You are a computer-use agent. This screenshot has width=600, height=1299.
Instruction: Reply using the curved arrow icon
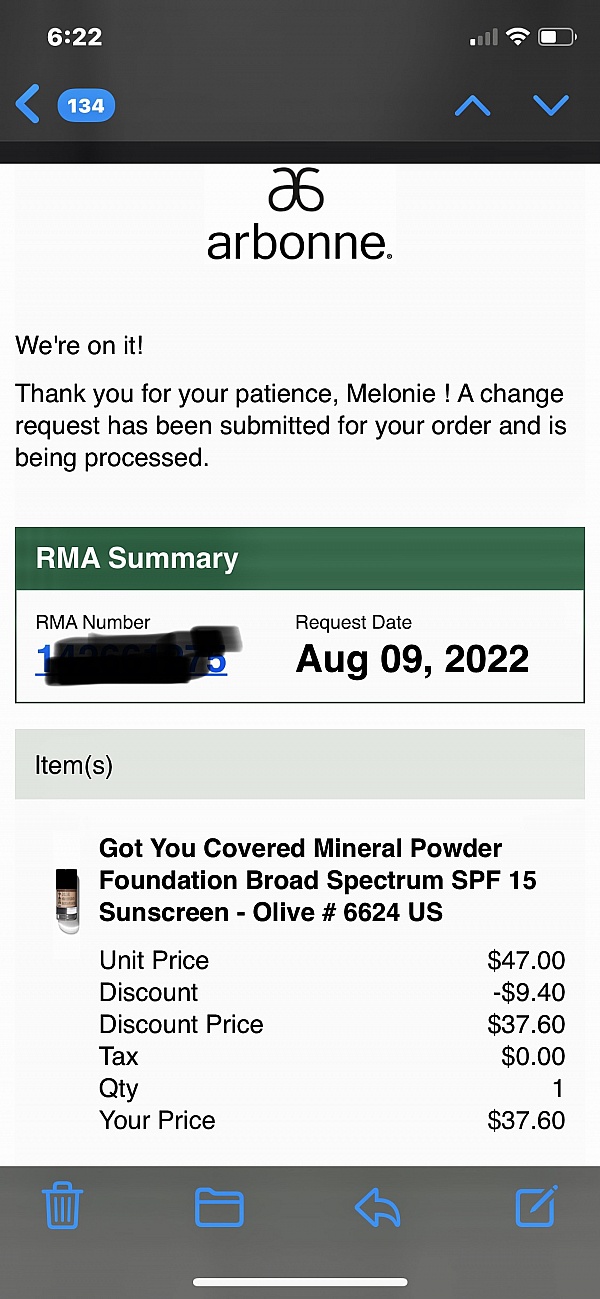point(378,1207)
